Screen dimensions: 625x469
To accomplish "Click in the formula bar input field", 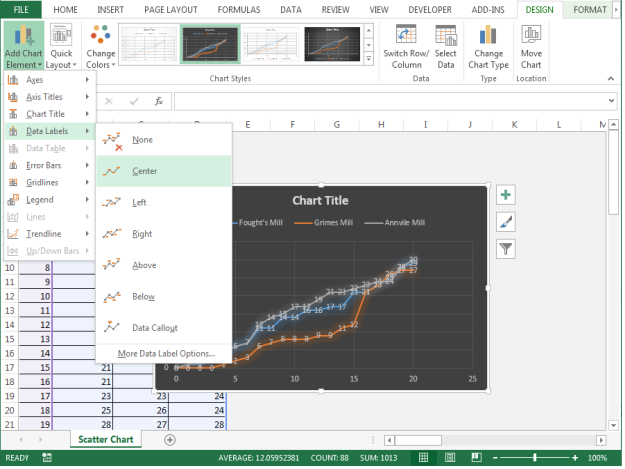I will (x=391, y=101).
